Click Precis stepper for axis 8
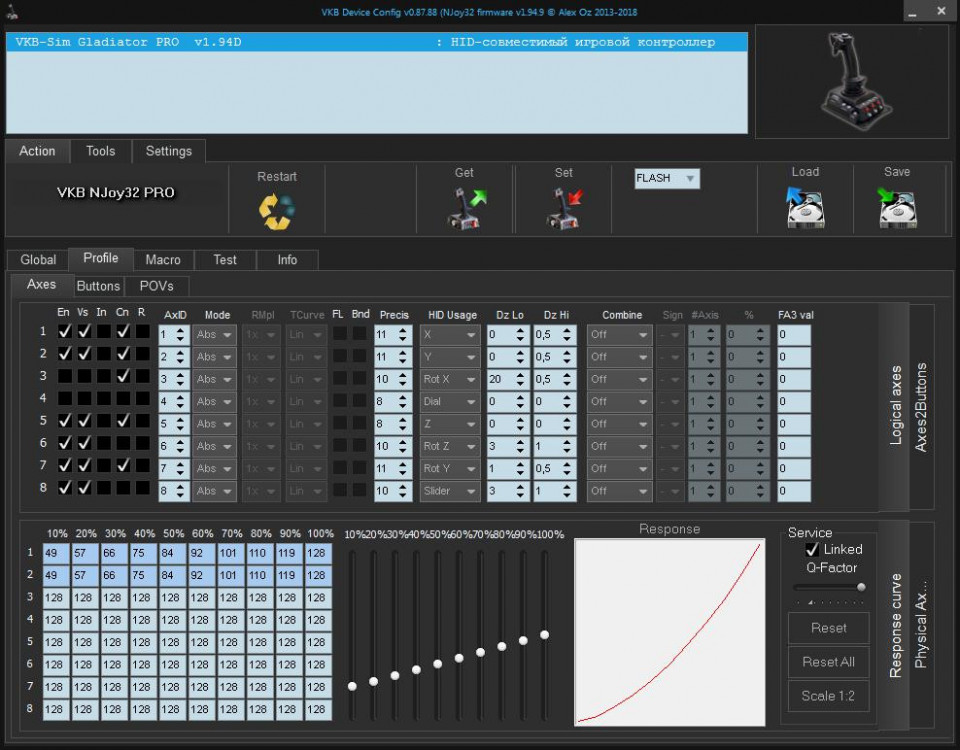Viewport: 960px width, 750px height. (402, 491)
